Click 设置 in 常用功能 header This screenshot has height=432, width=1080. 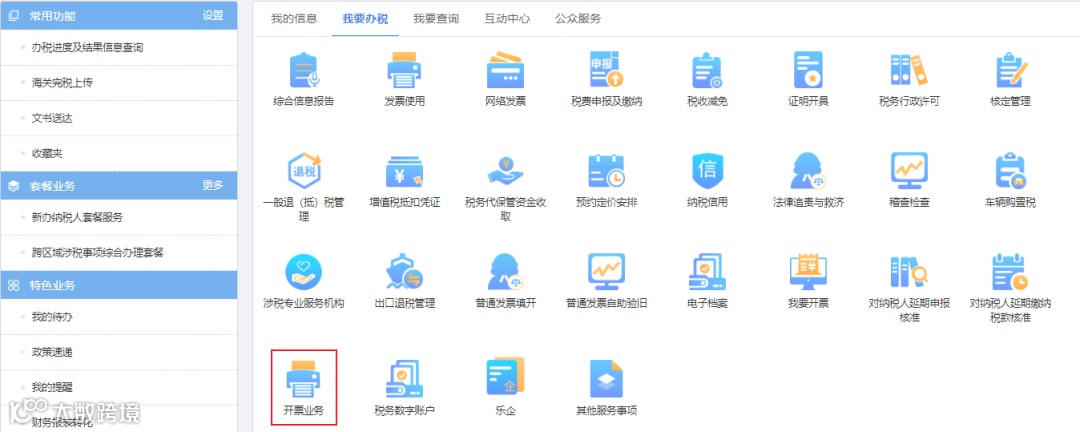point(213,15)
